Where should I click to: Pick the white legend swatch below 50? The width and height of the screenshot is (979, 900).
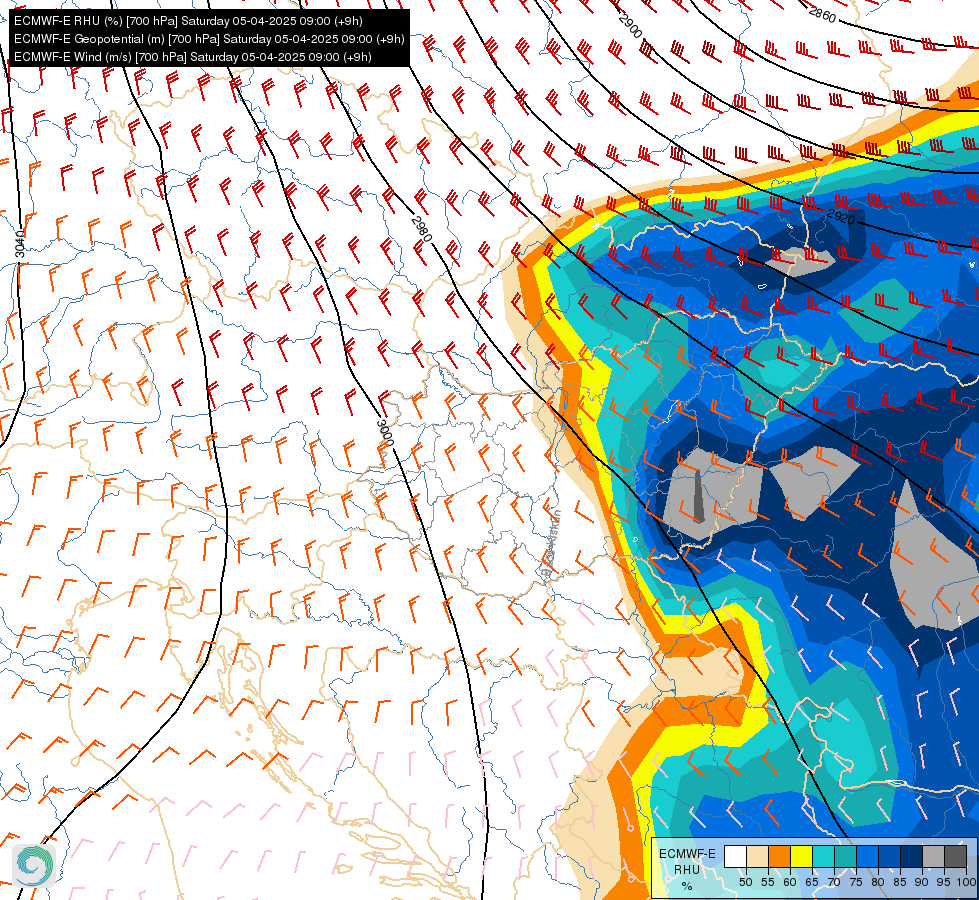tap(735, 856)
